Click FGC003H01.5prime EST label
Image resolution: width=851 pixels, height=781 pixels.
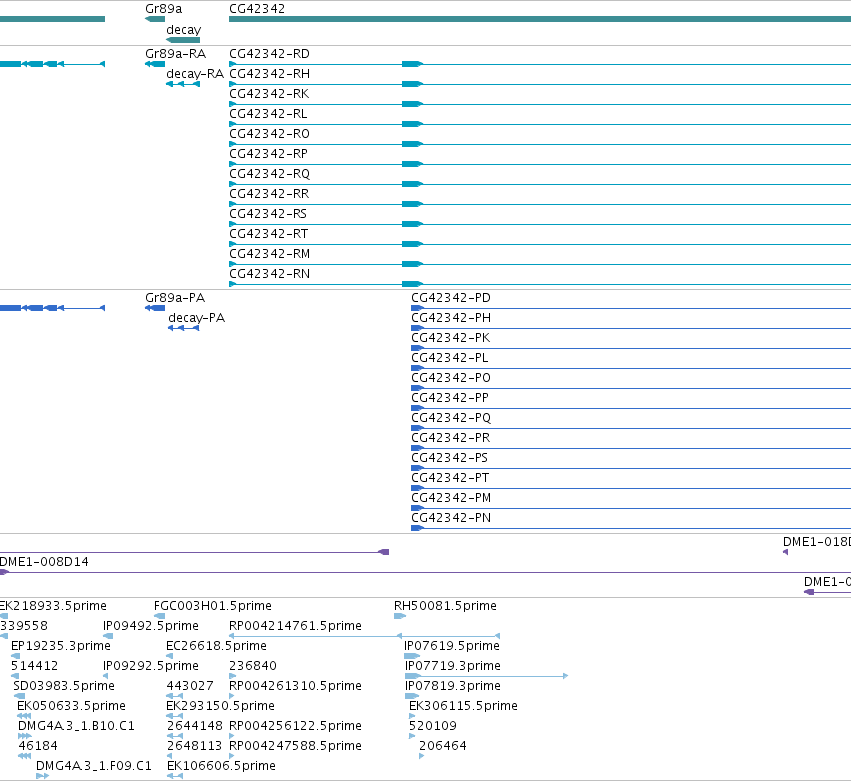[213, 606]
